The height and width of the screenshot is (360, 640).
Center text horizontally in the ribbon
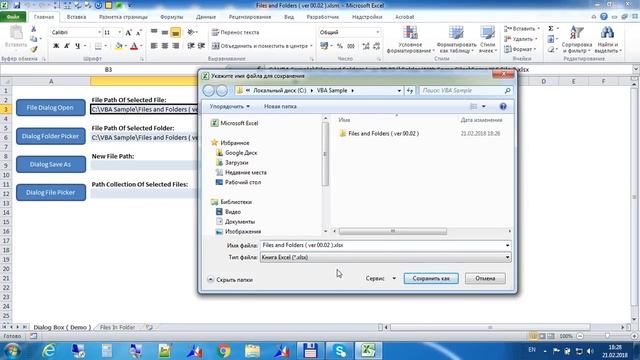165,46
